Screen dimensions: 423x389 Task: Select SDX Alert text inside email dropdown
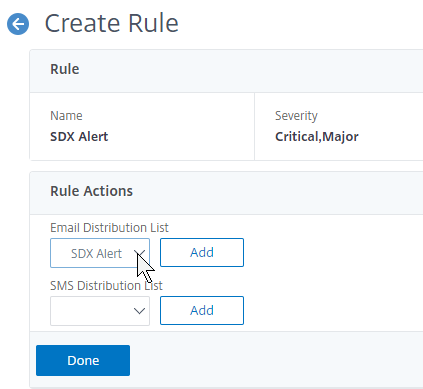tap(96, 254)
